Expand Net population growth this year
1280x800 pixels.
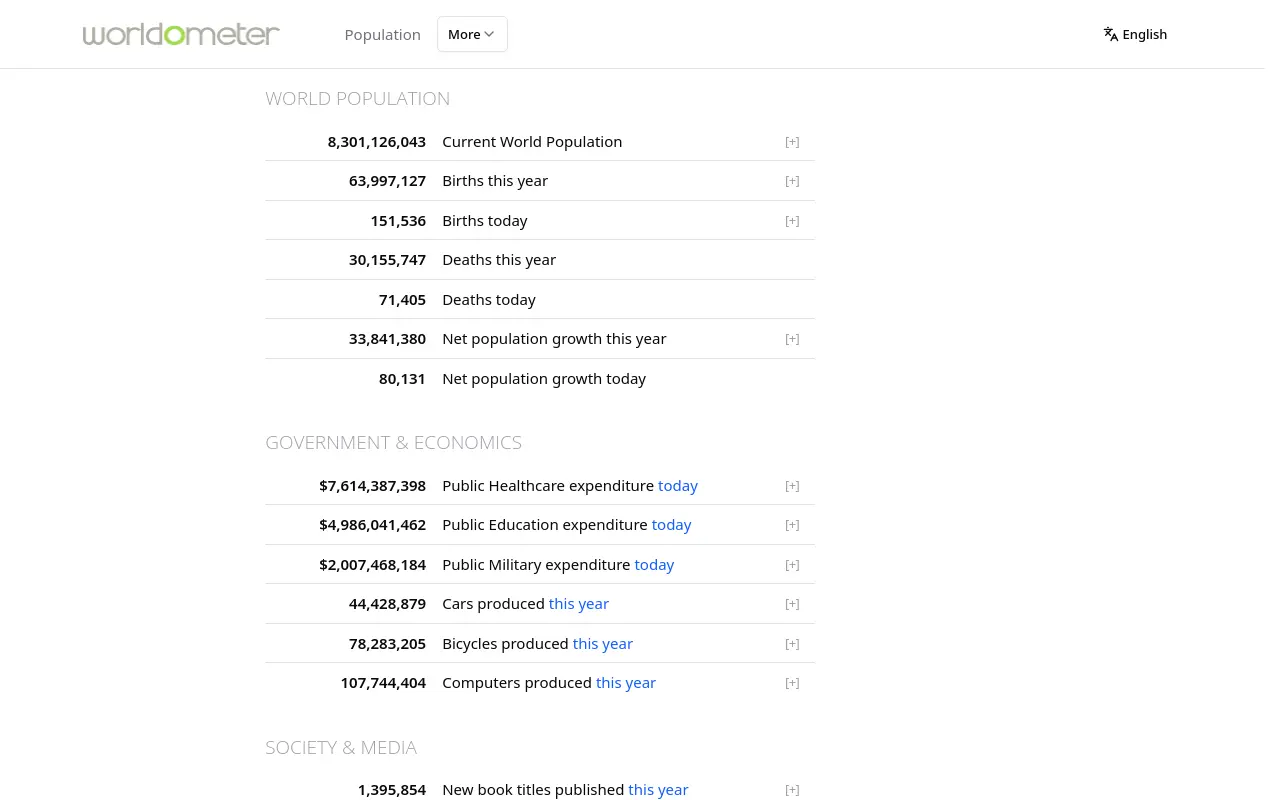[x=792, y=339]
